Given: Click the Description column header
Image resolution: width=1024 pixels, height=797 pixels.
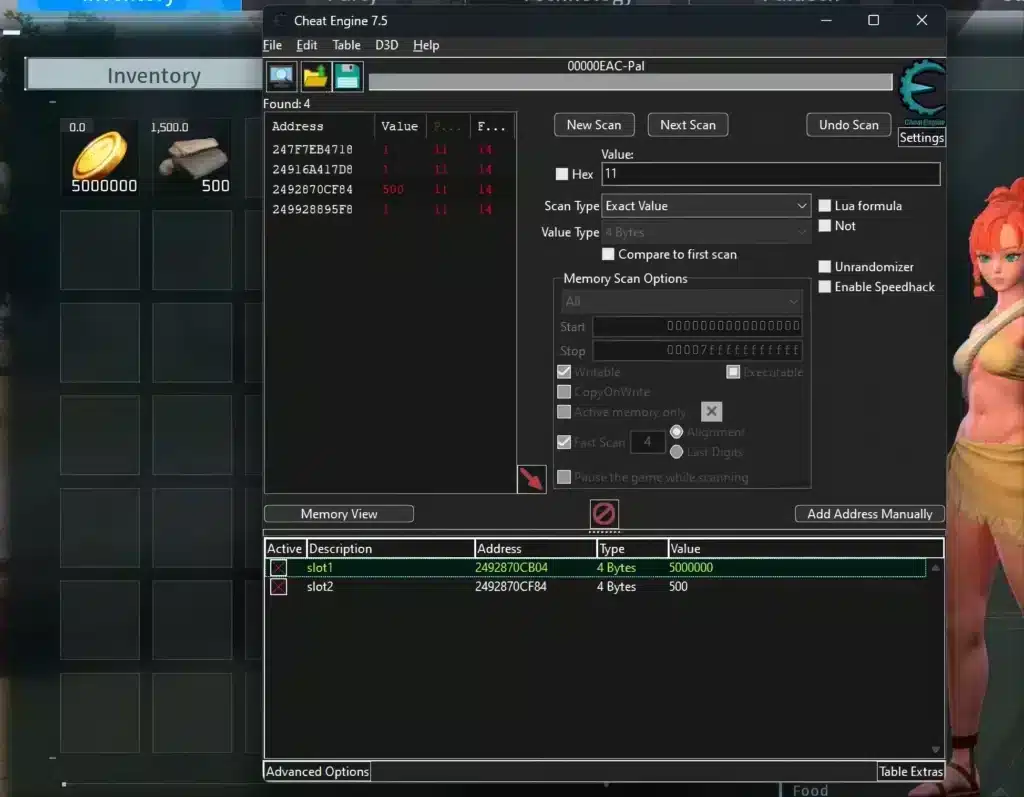Looking at the screenshot, I should [x=390, y=549].
